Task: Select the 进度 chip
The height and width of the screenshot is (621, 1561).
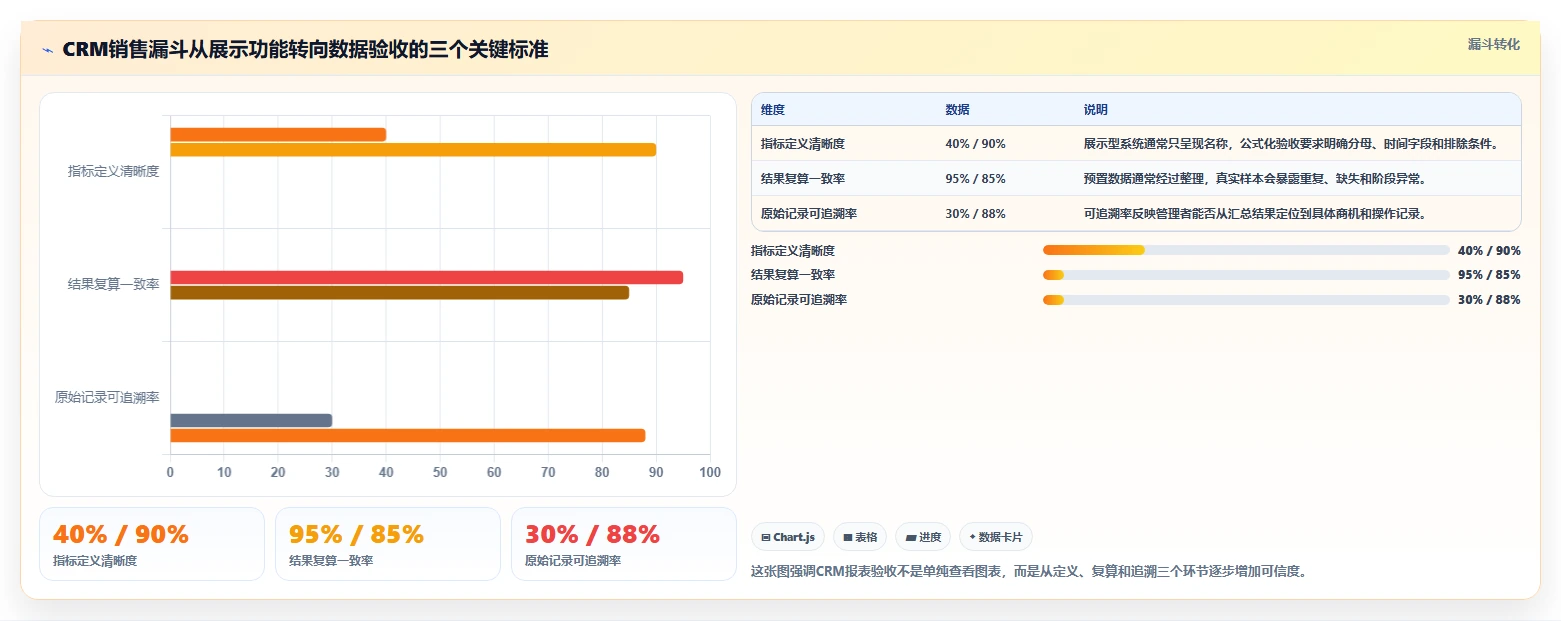Action: (x=923, y=537)
